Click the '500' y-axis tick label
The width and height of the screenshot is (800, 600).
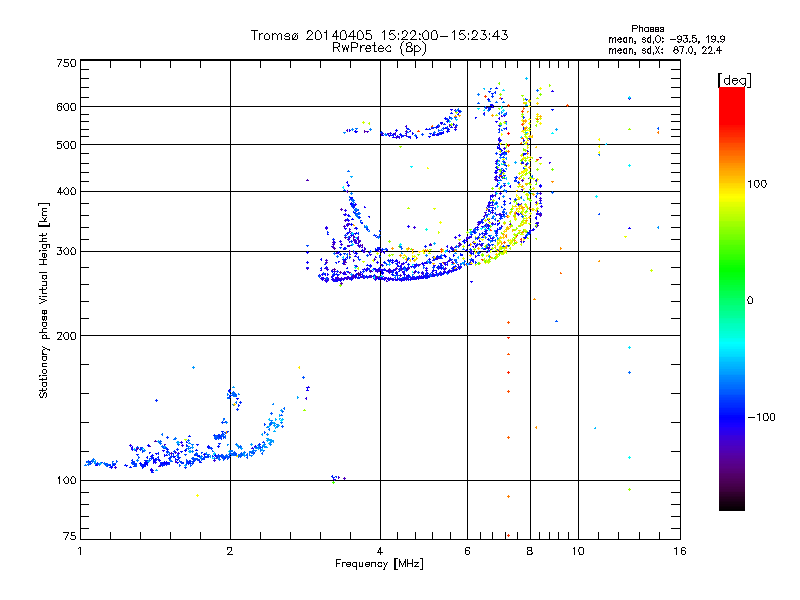pos(66,145)
